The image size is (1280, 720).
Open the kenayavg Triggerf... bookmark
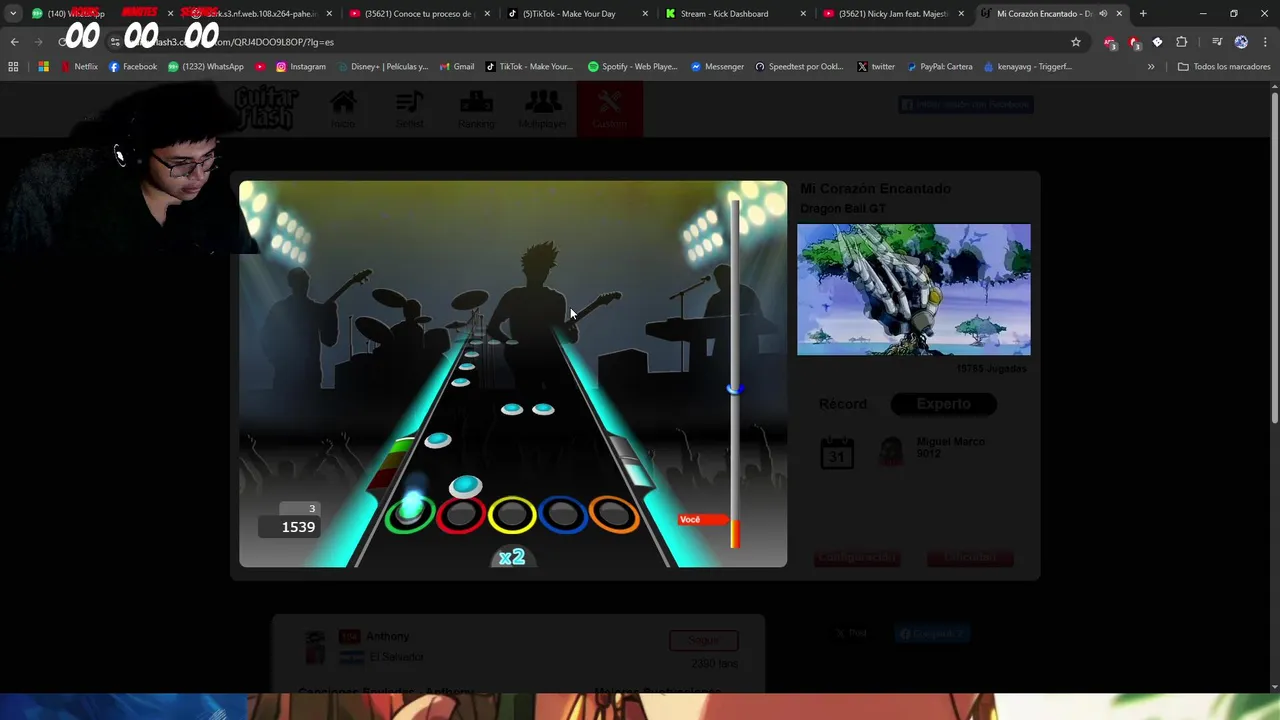(1028, 67)
